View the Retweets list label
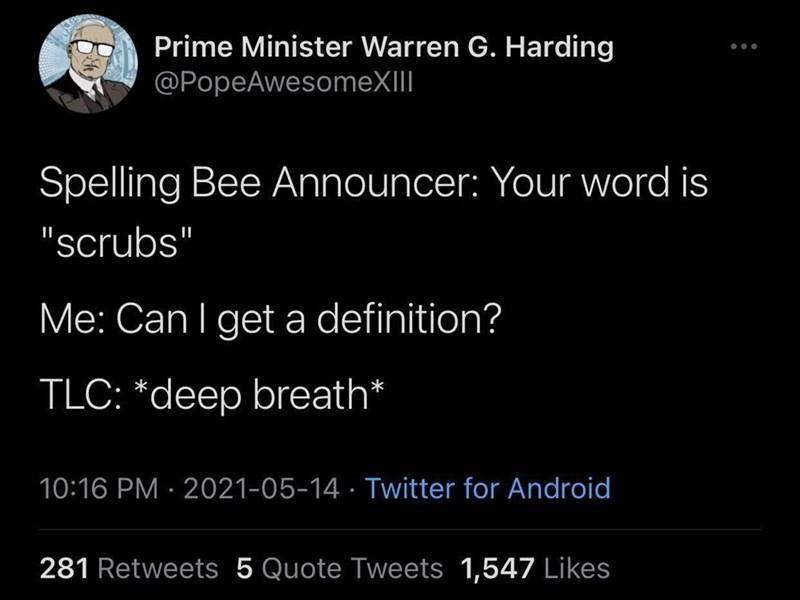The width and height of the screenshot is (800, 600). pyautogui.click(x=157, y=569)
